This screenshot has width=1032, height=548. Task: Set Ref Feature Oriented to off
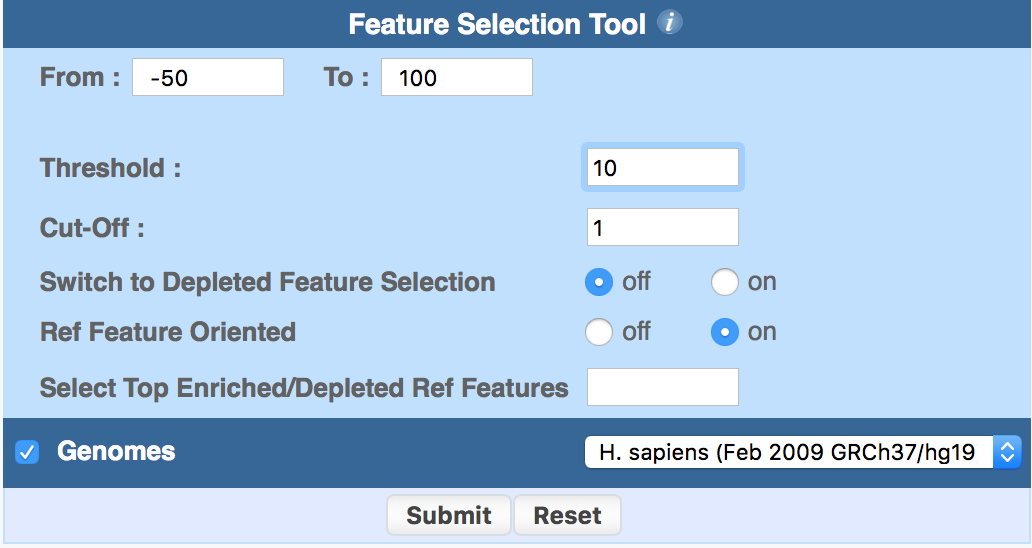pyautogui.click(x=599, y=332)
